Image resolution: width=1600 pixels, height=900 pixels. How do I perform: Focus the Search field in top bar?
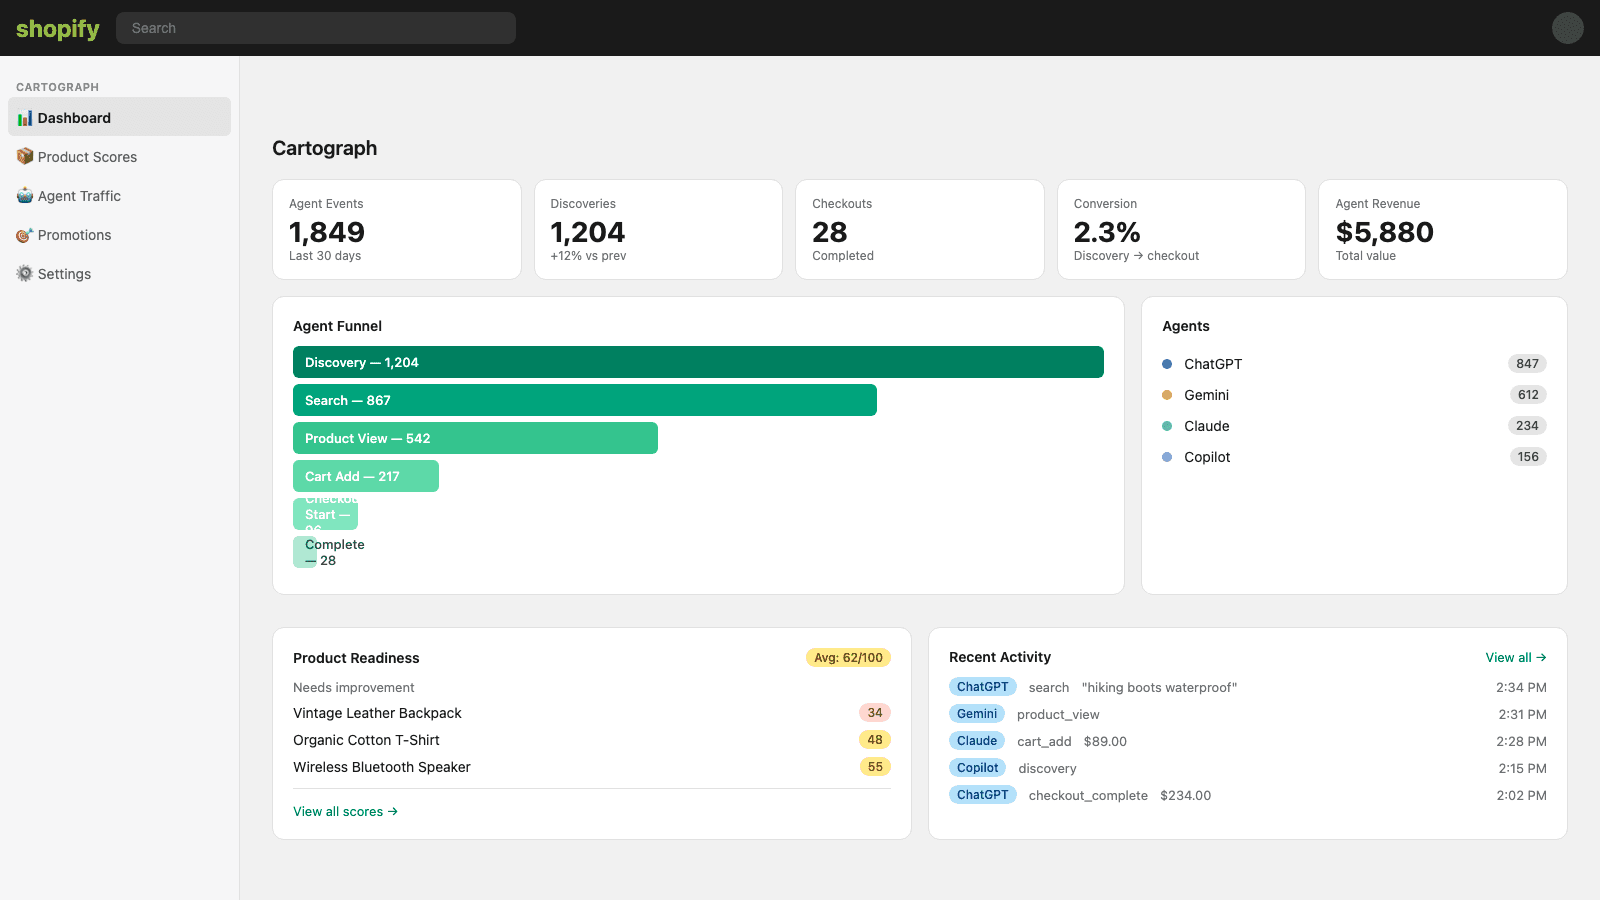click(316, 28)
